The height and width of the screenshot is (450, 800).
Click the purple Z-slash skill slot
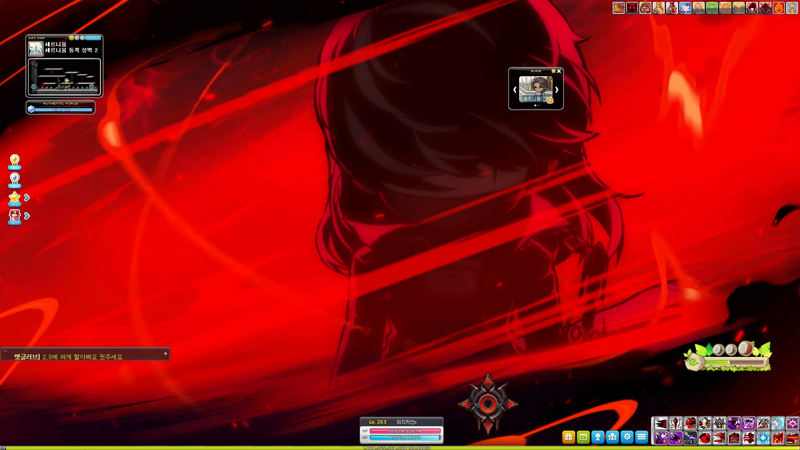748,422
